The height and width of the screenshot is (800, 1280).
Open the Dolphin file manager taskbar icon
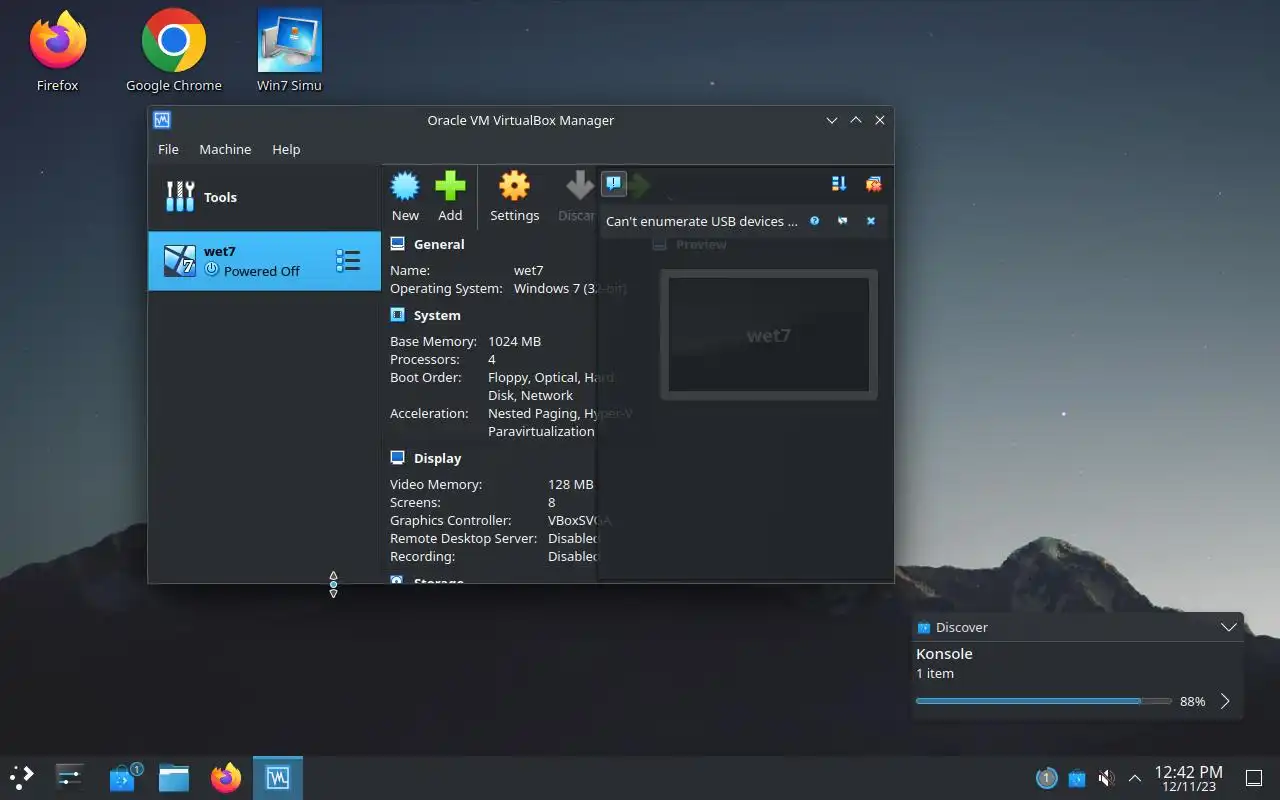pos(174,777)
